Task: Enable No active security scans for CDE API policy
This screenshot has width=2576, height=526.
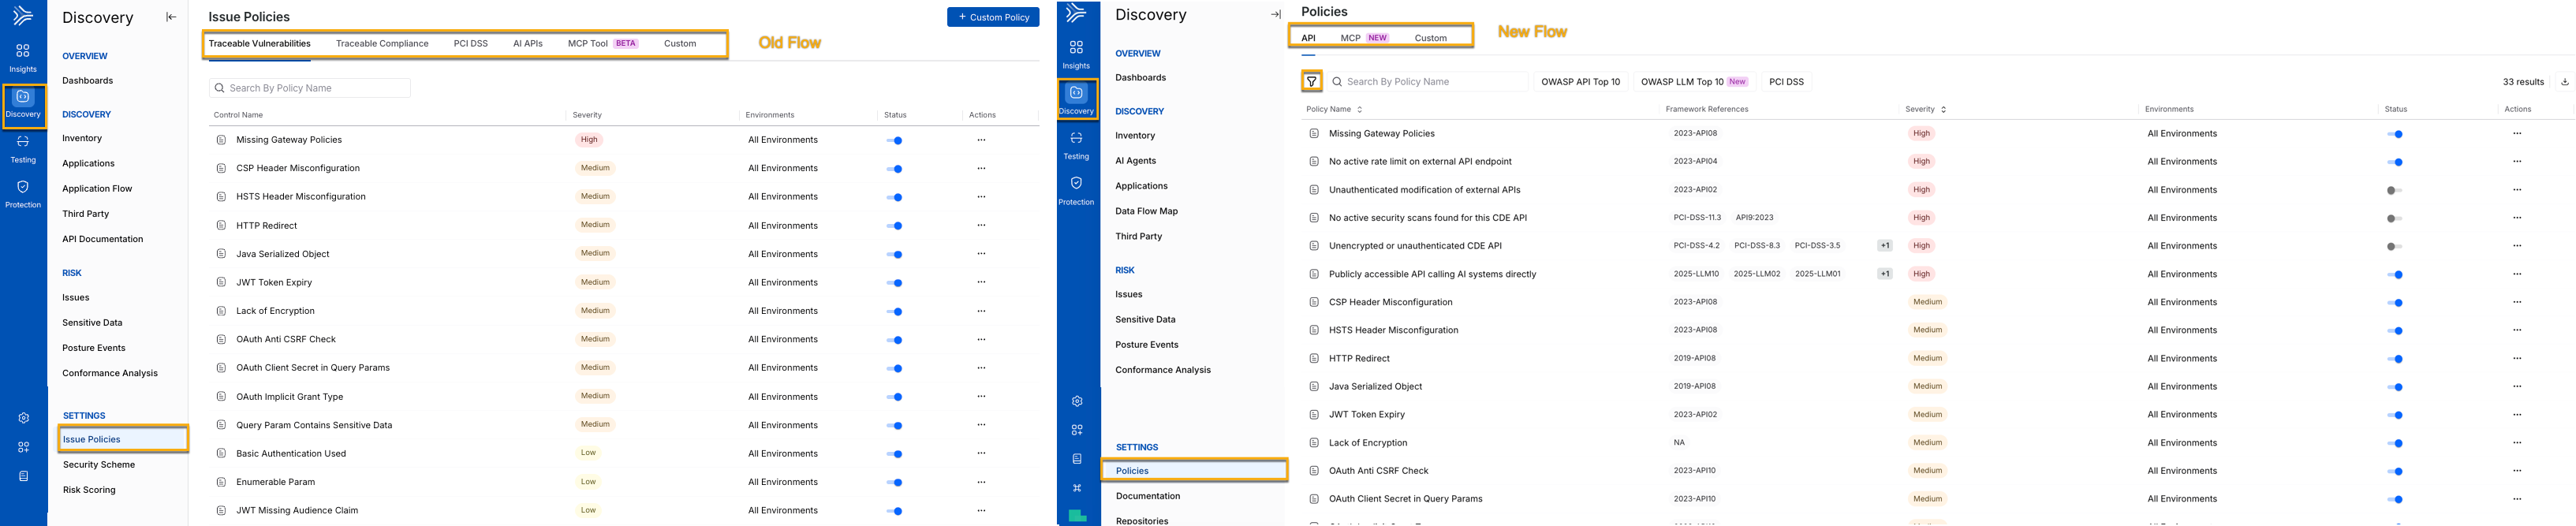Action: click(2394, 218)
